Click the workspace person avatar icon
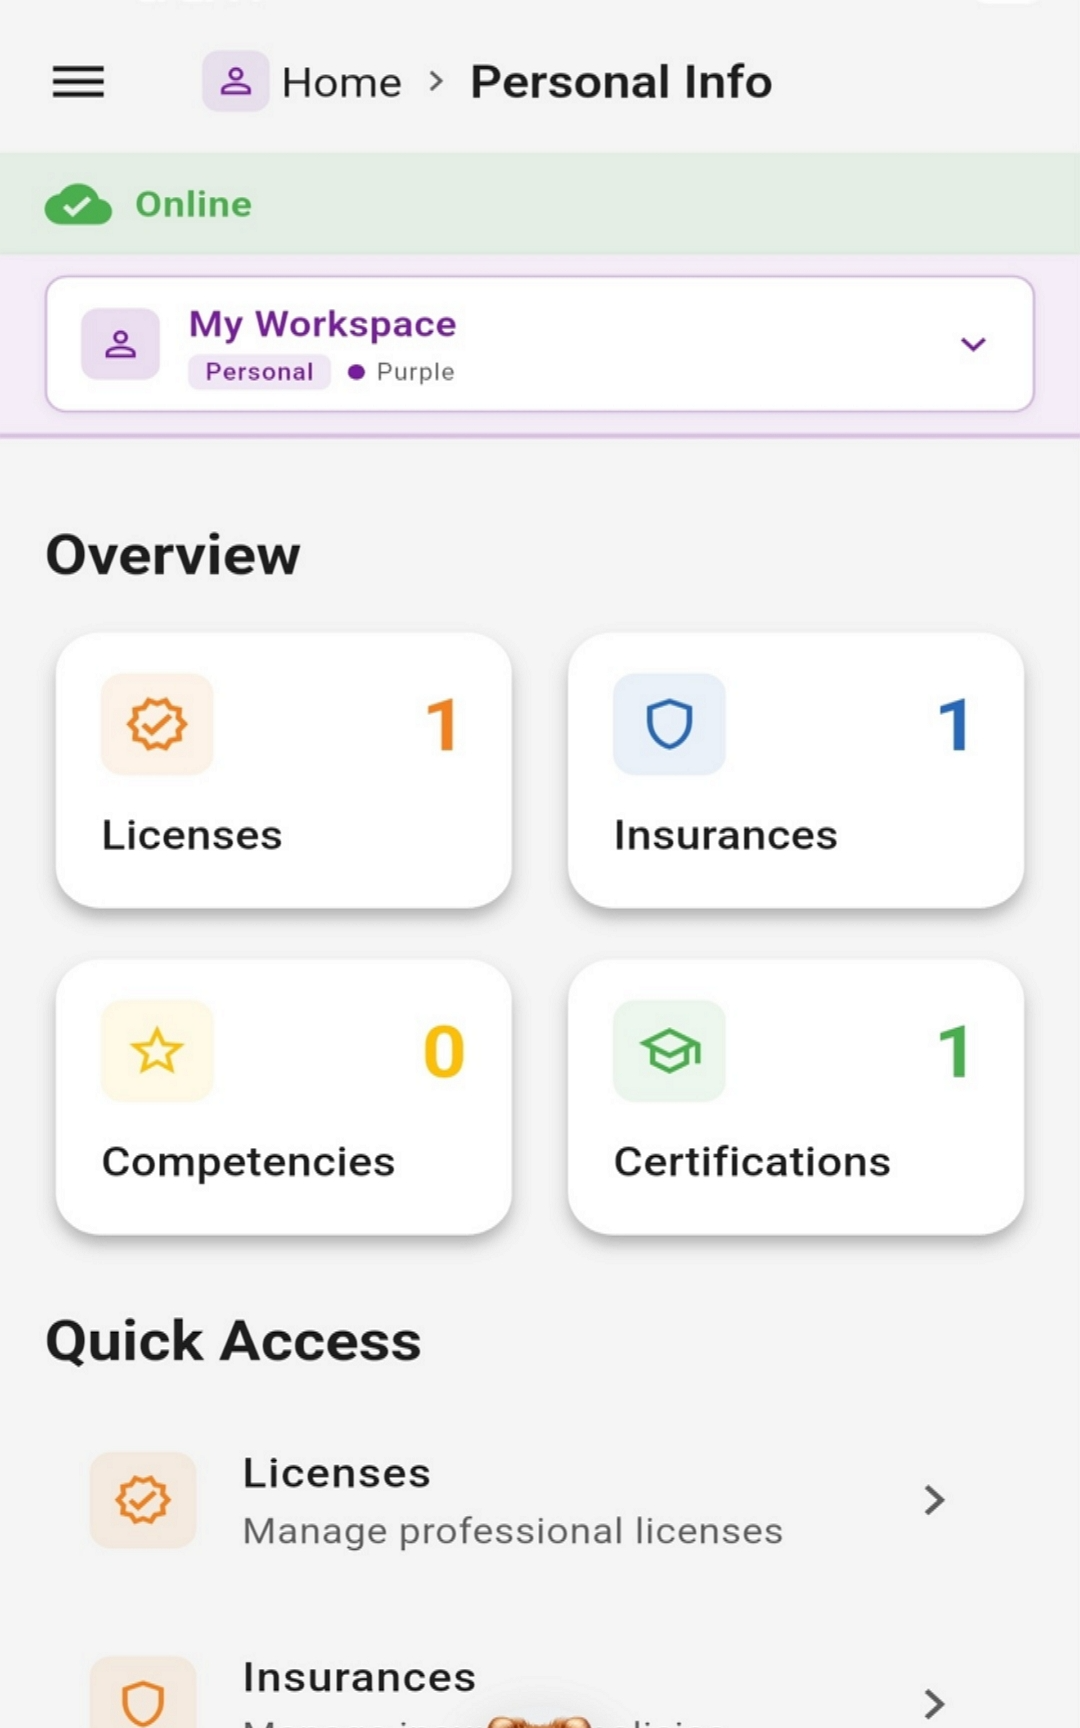 [x=121, y=344]
